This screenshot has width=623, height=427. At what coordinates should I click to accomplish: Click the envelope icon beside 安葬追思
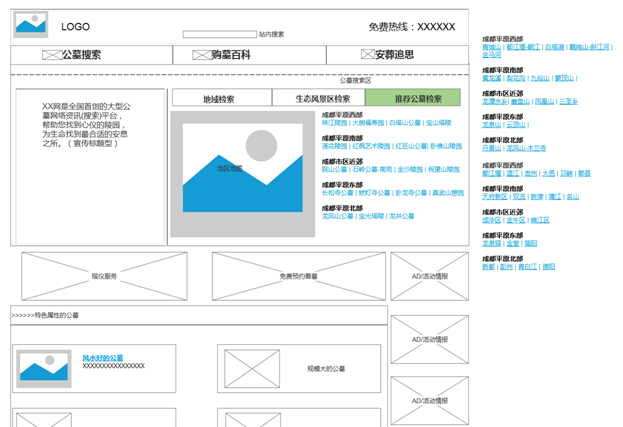(364, 56)
